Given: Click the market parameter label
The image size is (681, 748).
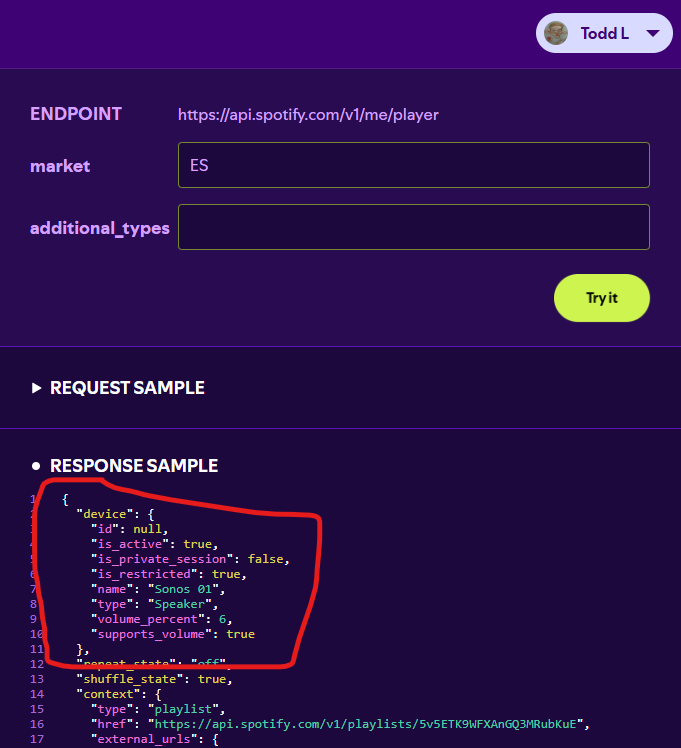Looking at the screenshot, I should coord(60,165).
